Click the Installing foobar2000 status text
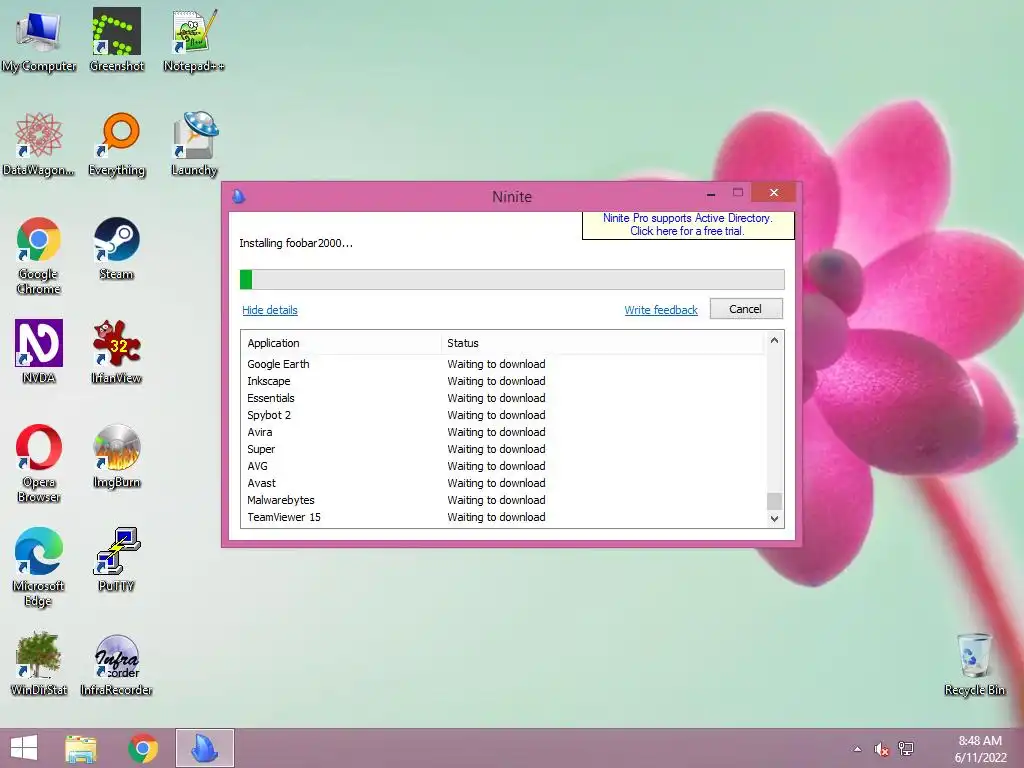This screenshot has height=768, width=1024. pyautogui.click(x=296, y=243)
